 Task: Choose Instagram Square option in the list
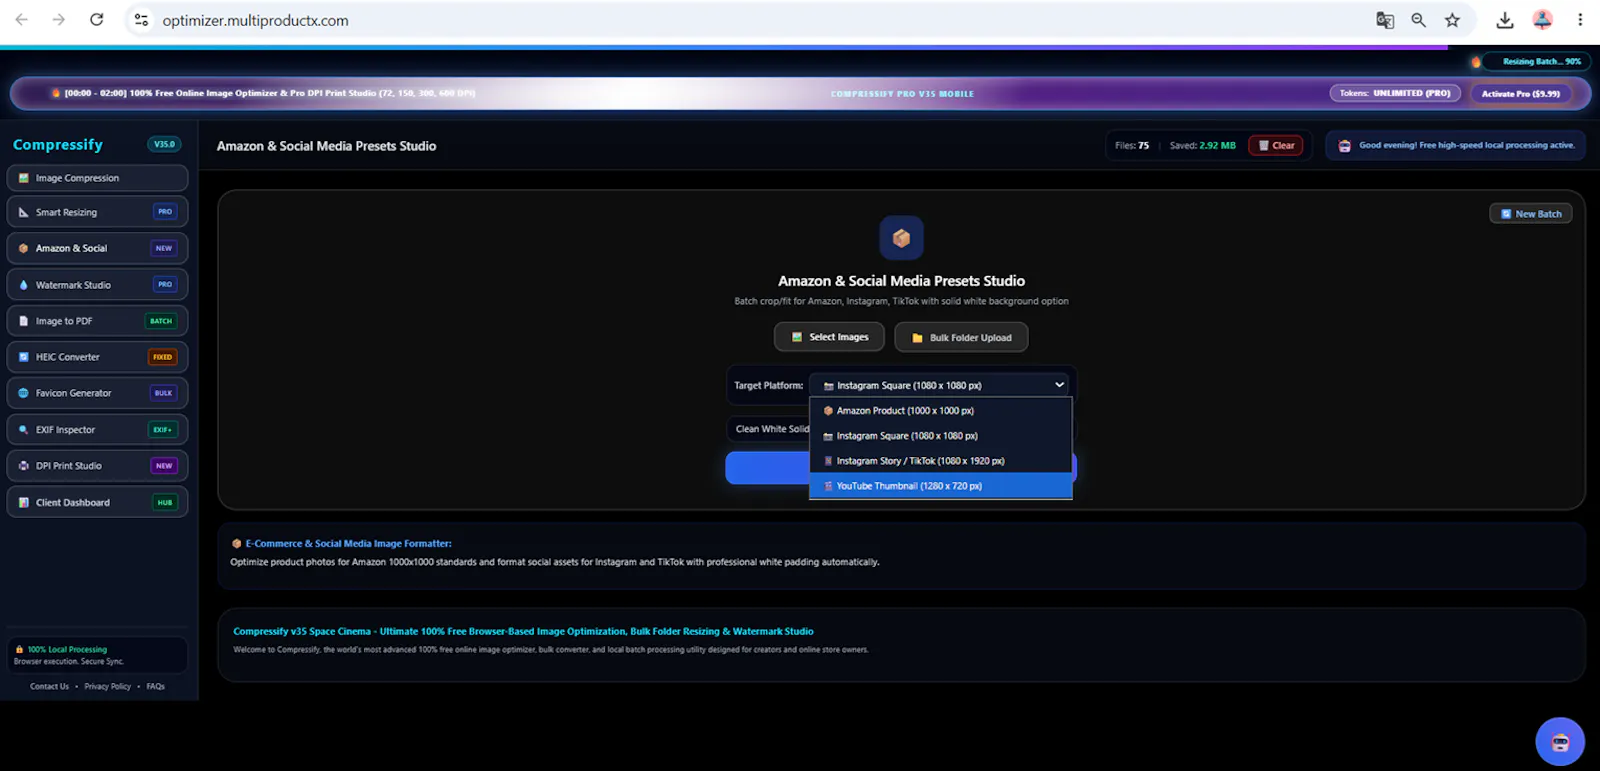point(941,436)
